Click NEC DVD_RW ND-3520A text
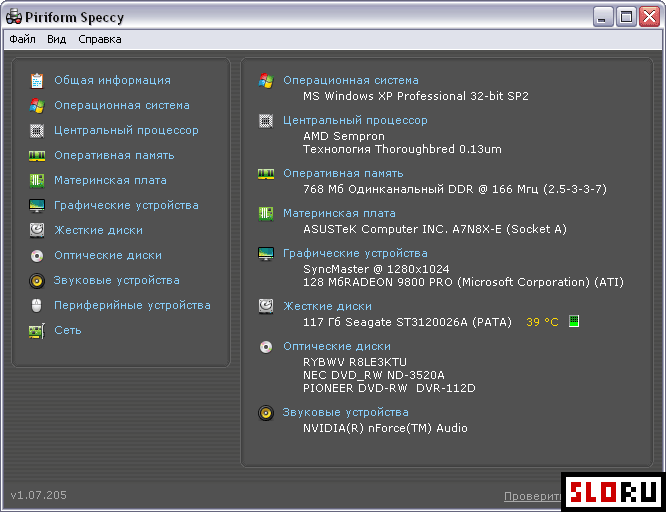This screenshot has width=666, height=512. click(x=373, y=376)
